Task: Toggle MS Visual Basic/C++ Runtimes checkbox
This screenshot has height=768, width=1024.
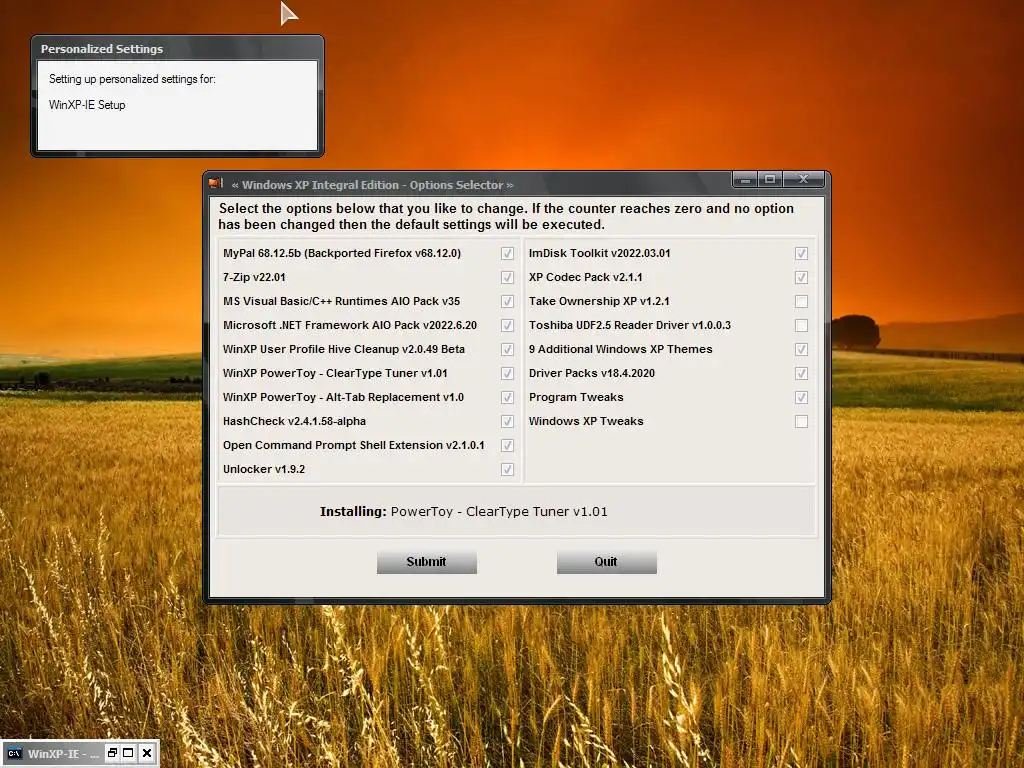Action: [507, 301]
